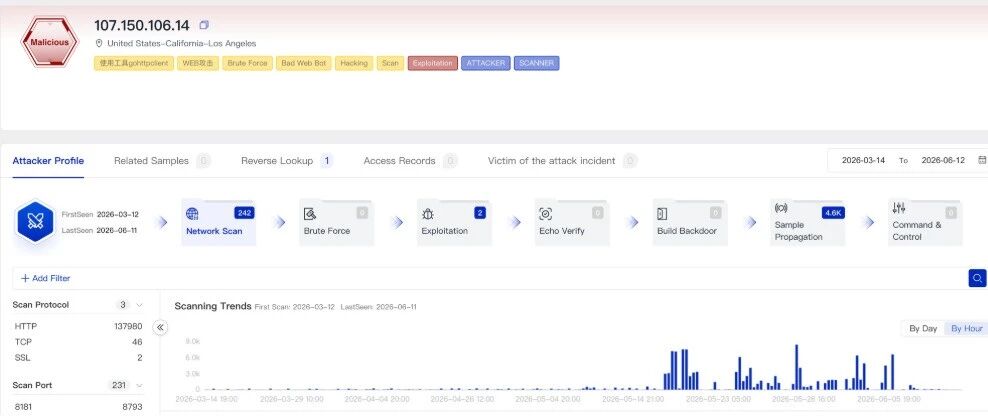988x420 pixels.
Task: Click the chart axis label 2026-06-05 19:00
Action: pyautogui.click(x=889, y=399)
